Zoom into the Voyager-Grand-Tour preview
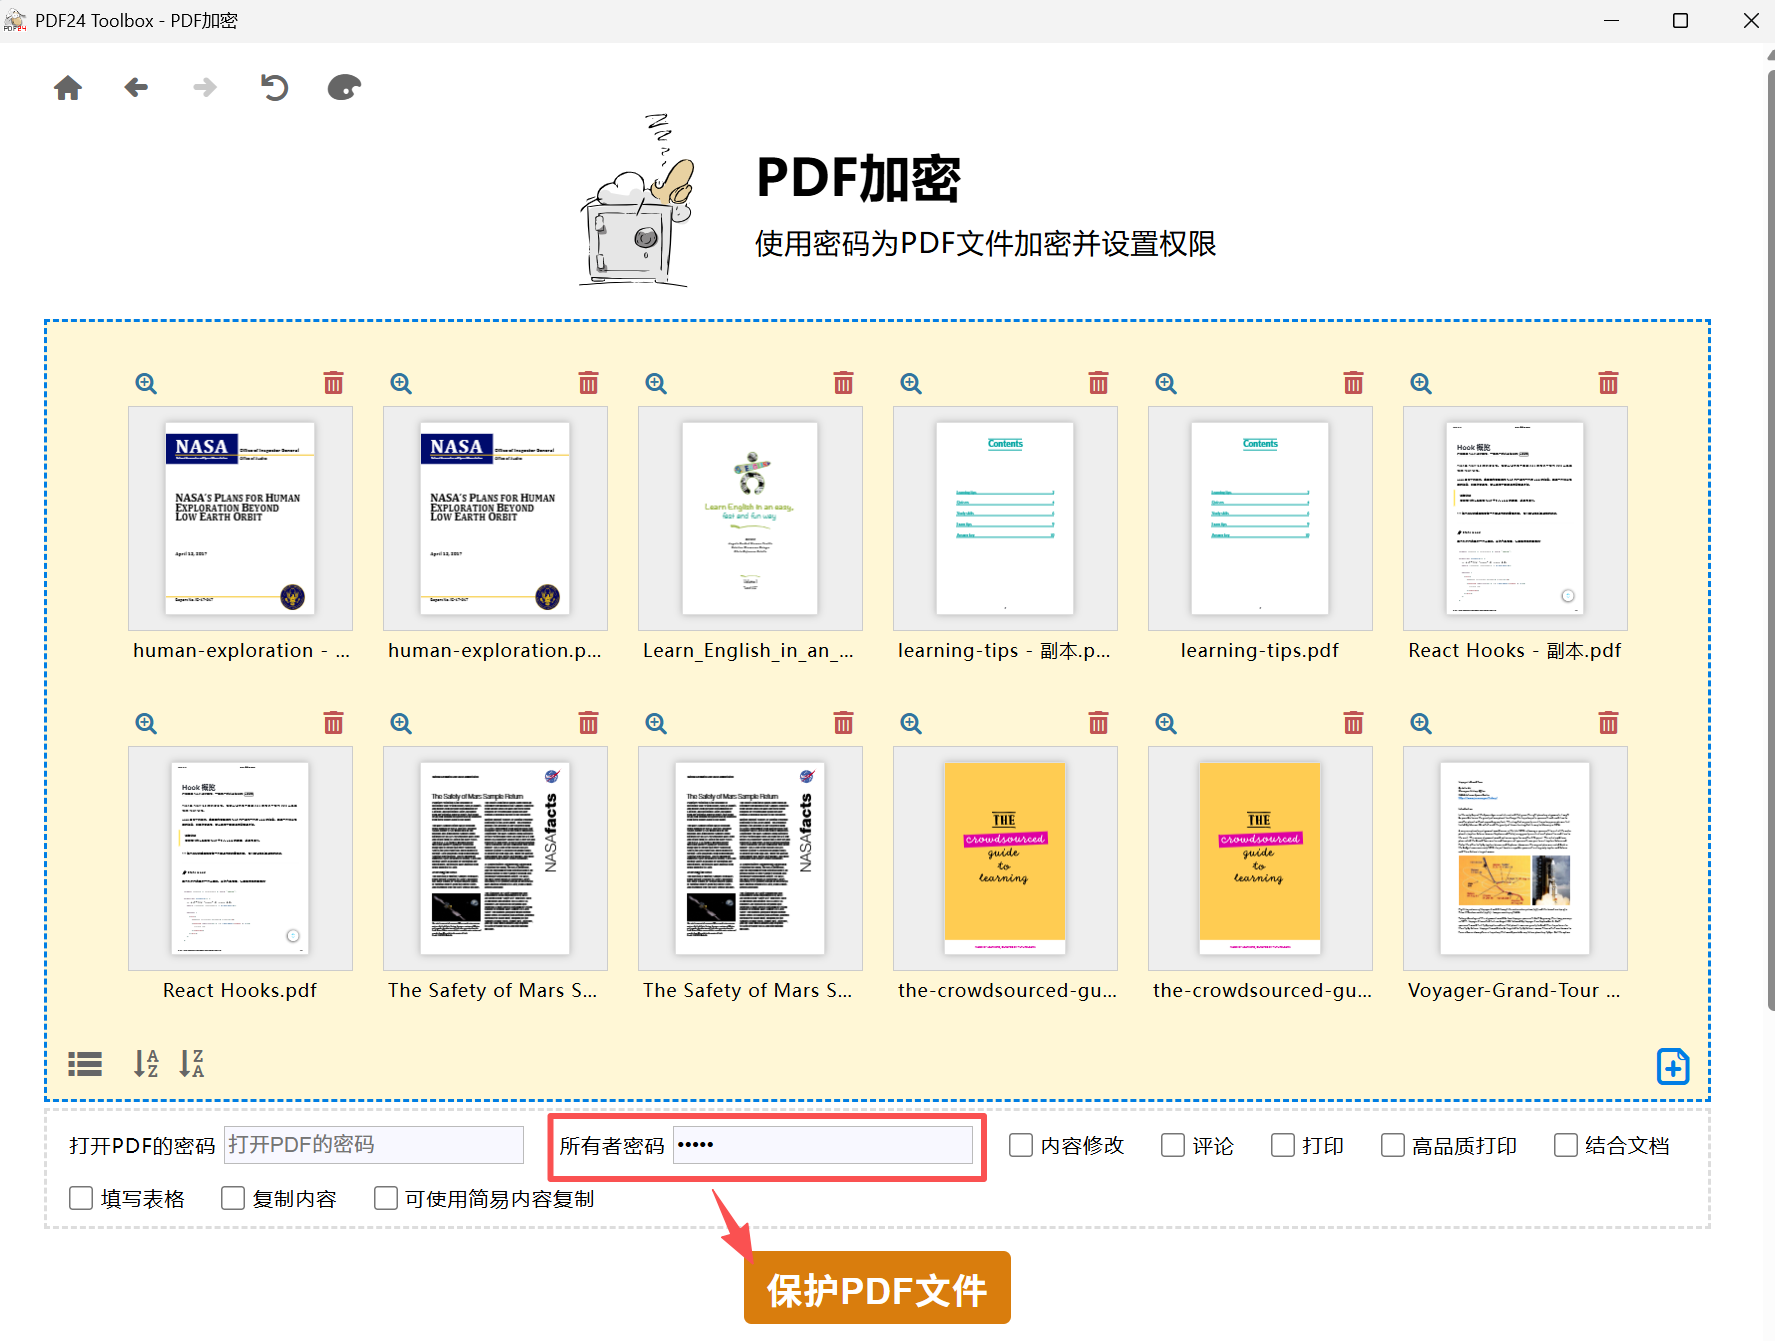The width and height of the screenshot is (1775, 1341). tap(1420, 722)
